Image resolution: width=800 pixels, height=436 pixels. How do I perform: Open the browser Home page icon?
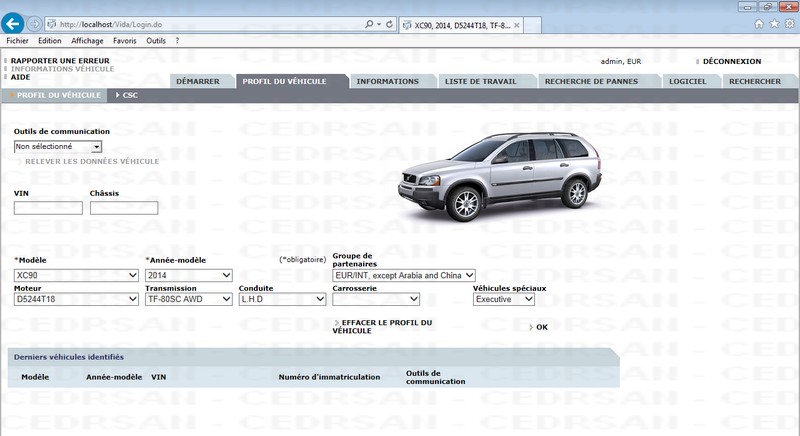click(x=759, y=23)
